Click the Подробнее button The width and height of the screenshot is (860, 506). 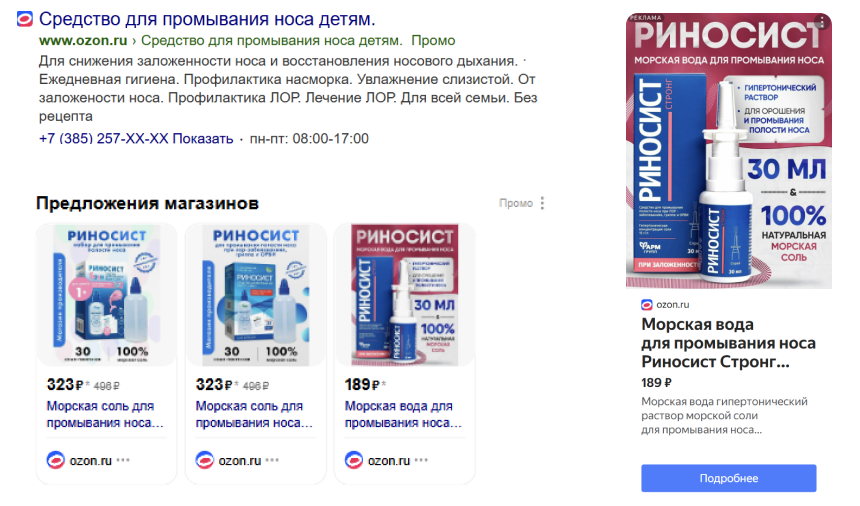pyautogui.click(x=728, y=478)
